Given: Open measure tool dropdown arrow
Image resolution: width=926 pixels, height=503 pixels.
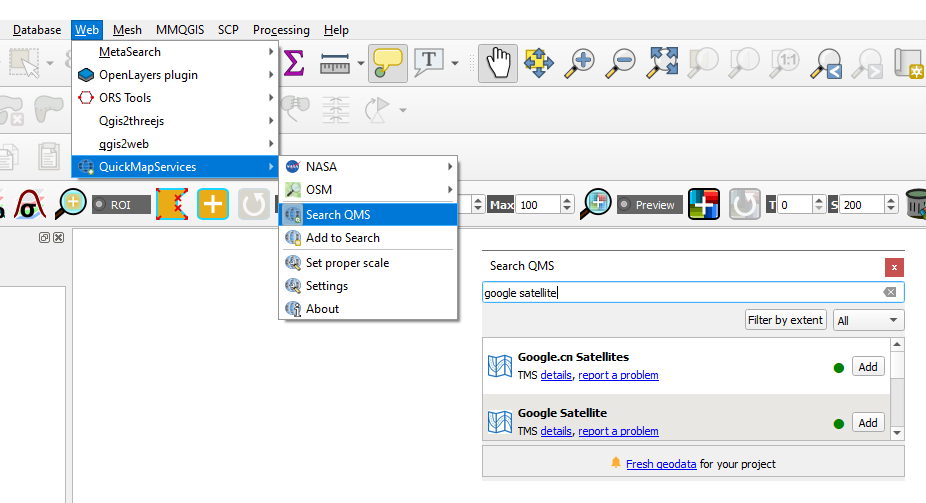Looking at the screenshot, I should click(360, 63).
